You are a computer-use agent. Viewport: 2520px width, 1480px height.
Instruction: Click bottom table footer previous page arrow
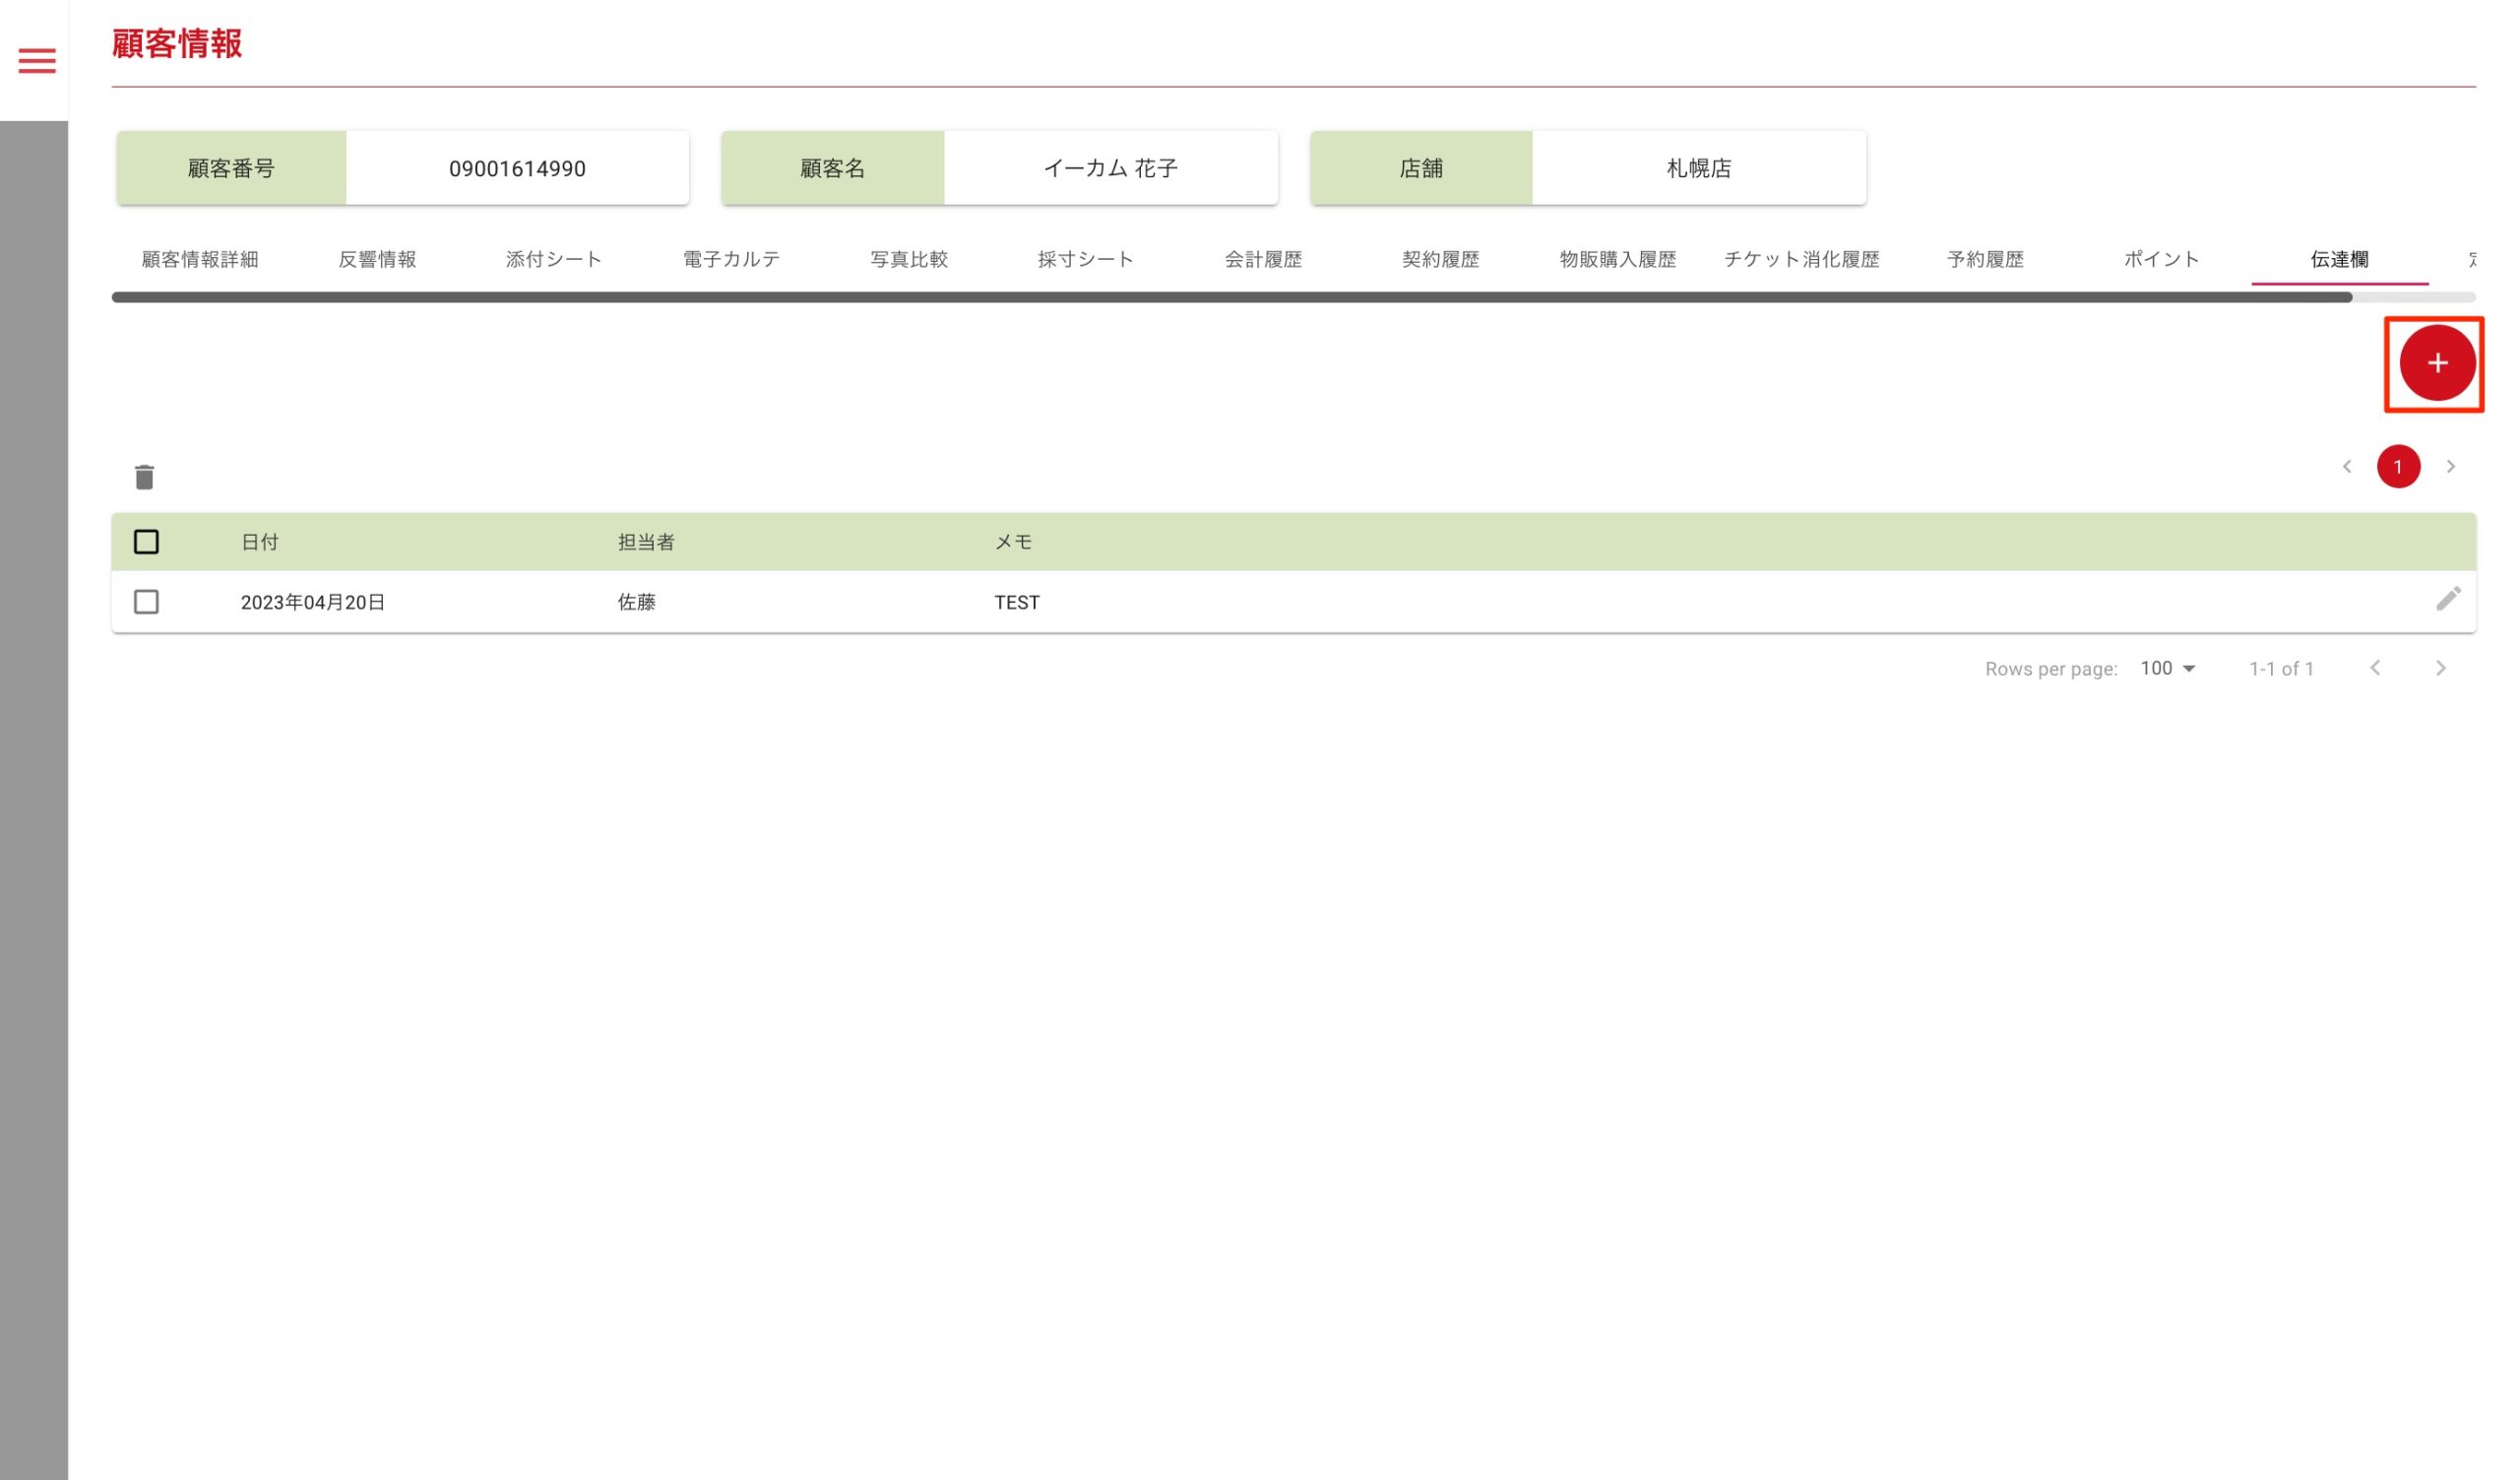click(2375, 668)
